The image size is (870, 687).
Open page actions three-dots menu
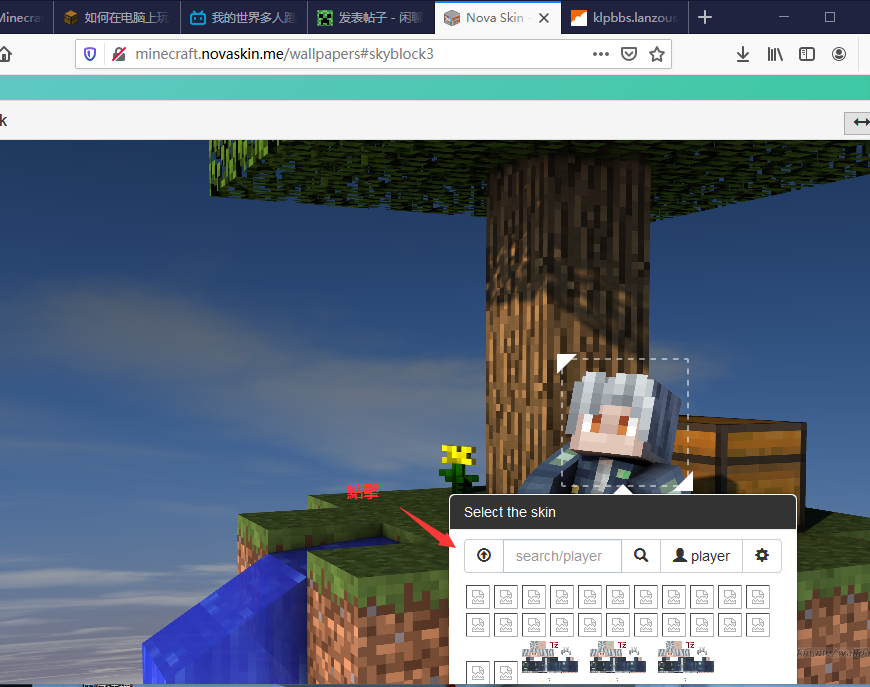(601, 54)
